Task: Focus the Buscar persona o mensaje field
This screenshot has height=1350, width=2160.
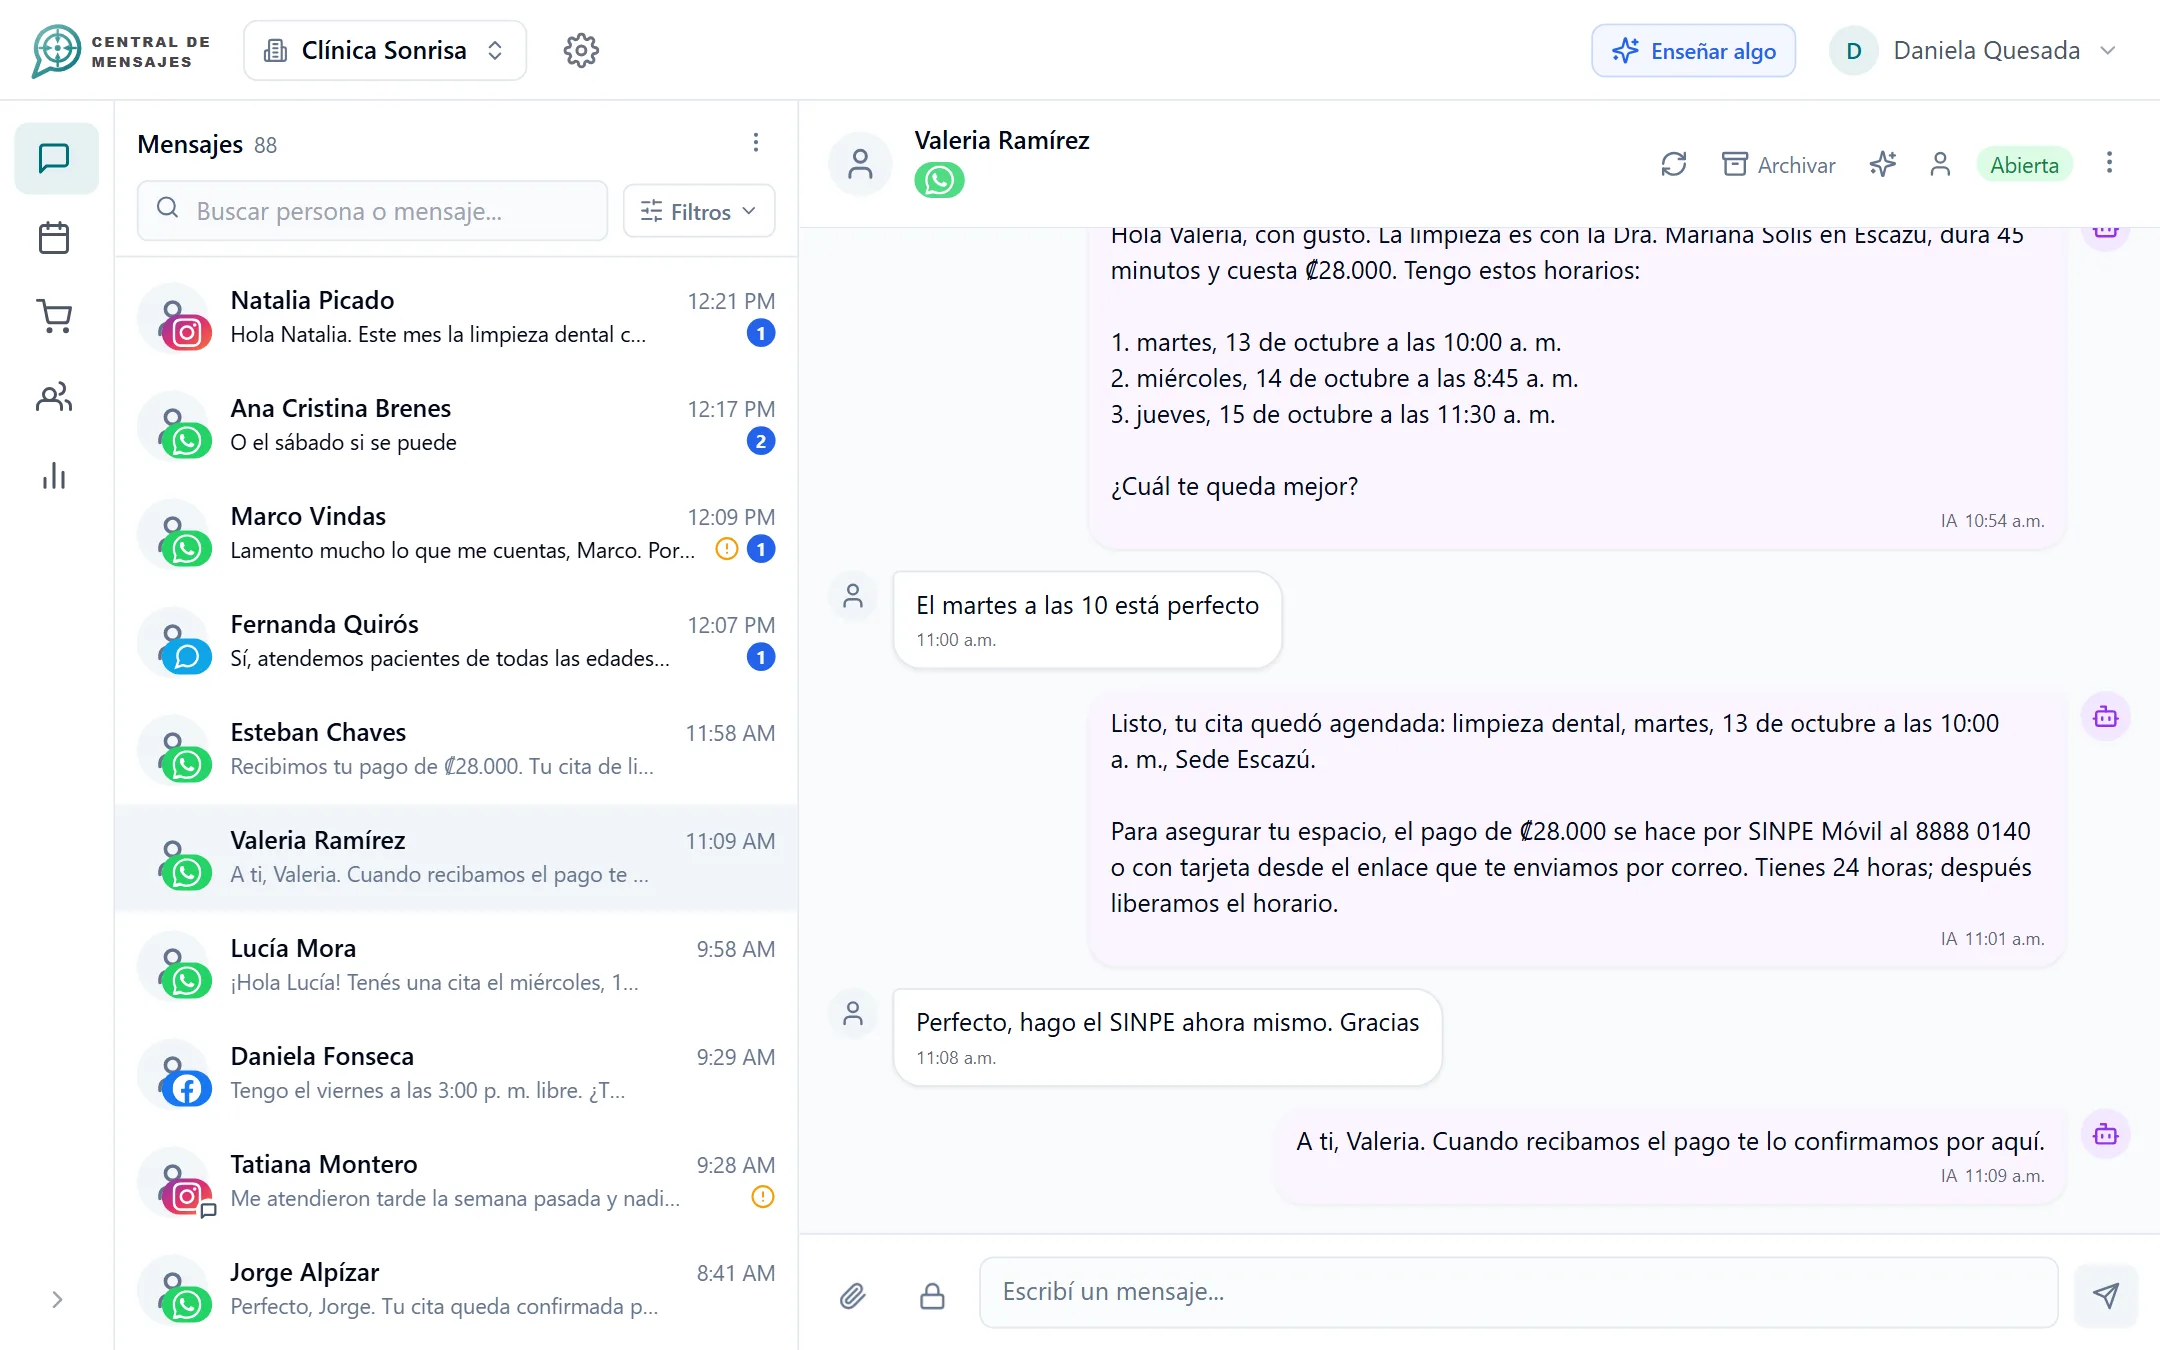Action: tap(372, 210)
